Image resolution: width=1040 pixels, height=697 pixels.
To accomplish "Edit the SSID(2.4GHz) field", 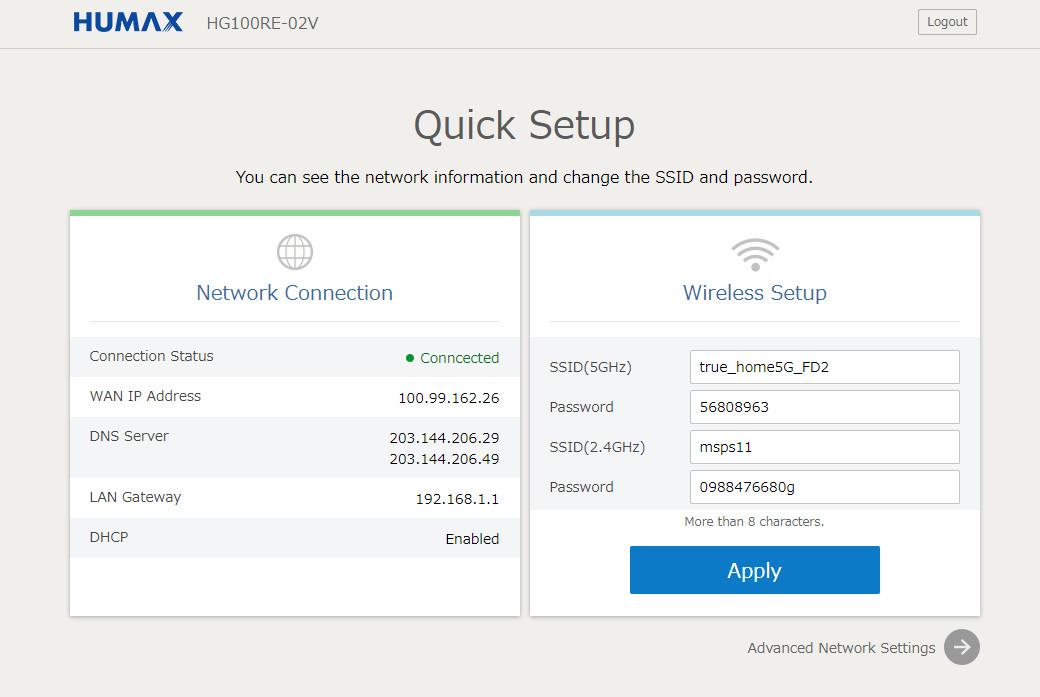I will coord(824,447).
